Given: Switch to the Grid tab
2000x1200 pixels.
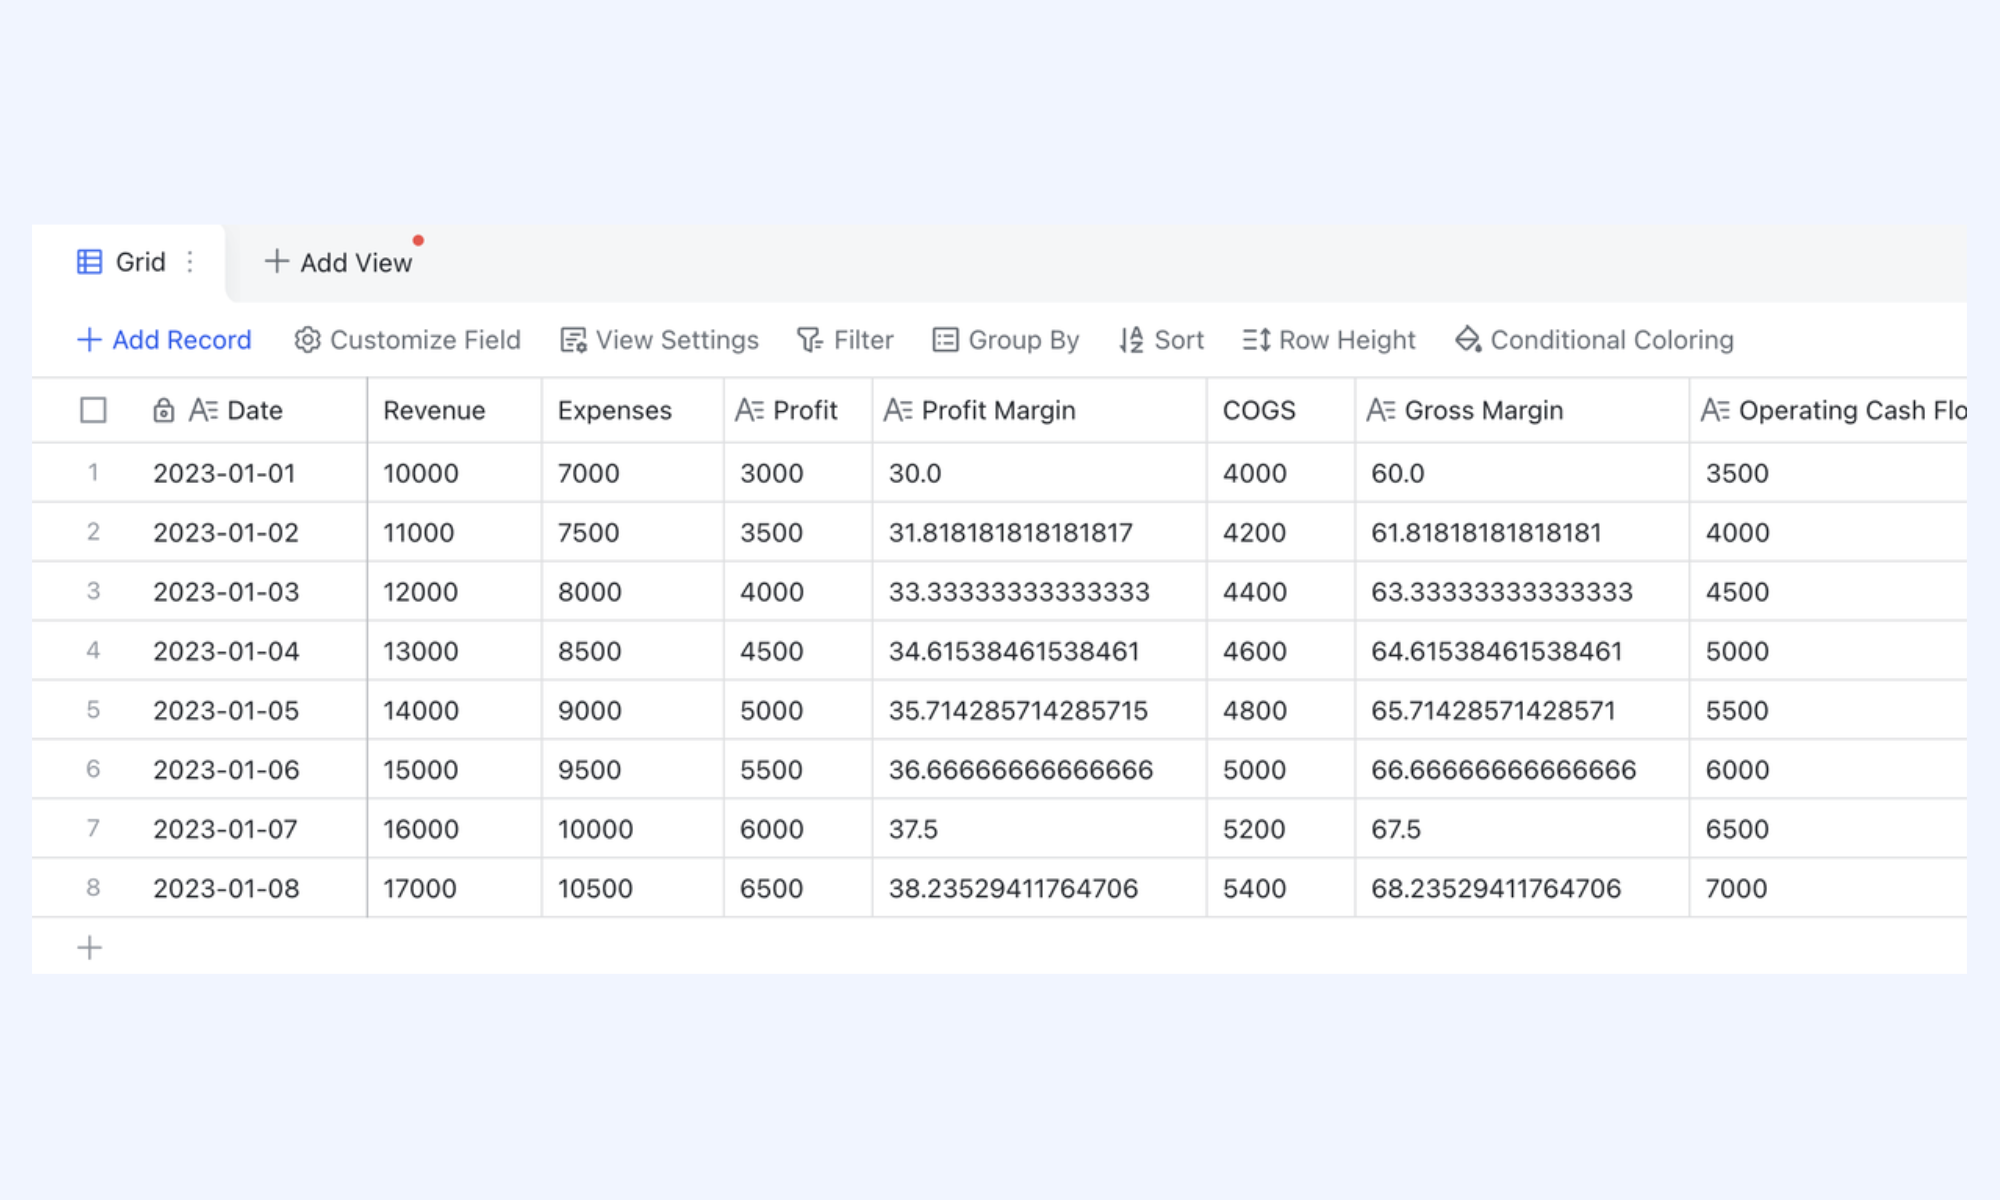Looking at the screenshot, I should (x=128, y=262).
